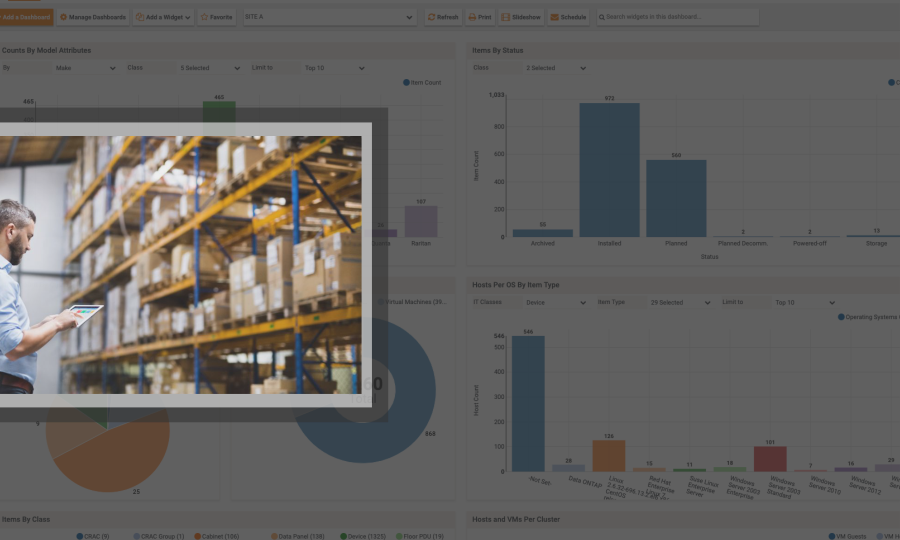The width and height of the screenshot is (900, 540).
Task: Open the Schedule option
Action: [x=568, y=17]
